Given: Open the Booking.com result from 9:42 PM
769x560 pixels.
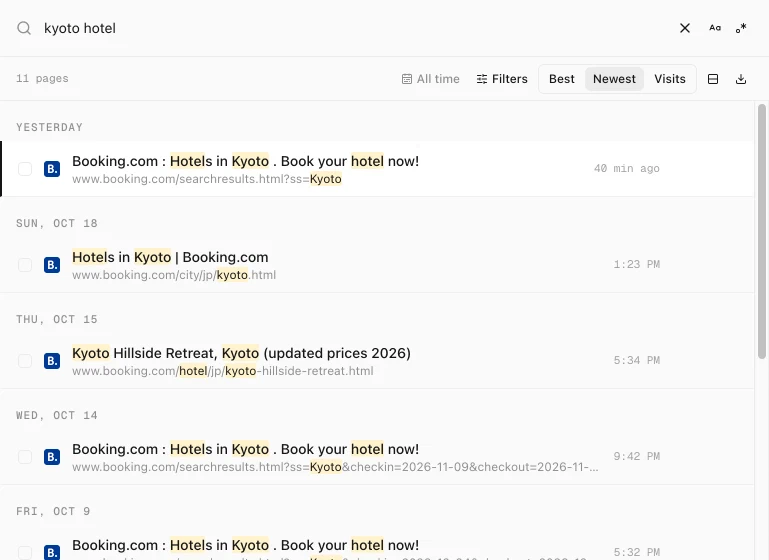Looking at the screenshot, I should [x=245, y=449].
